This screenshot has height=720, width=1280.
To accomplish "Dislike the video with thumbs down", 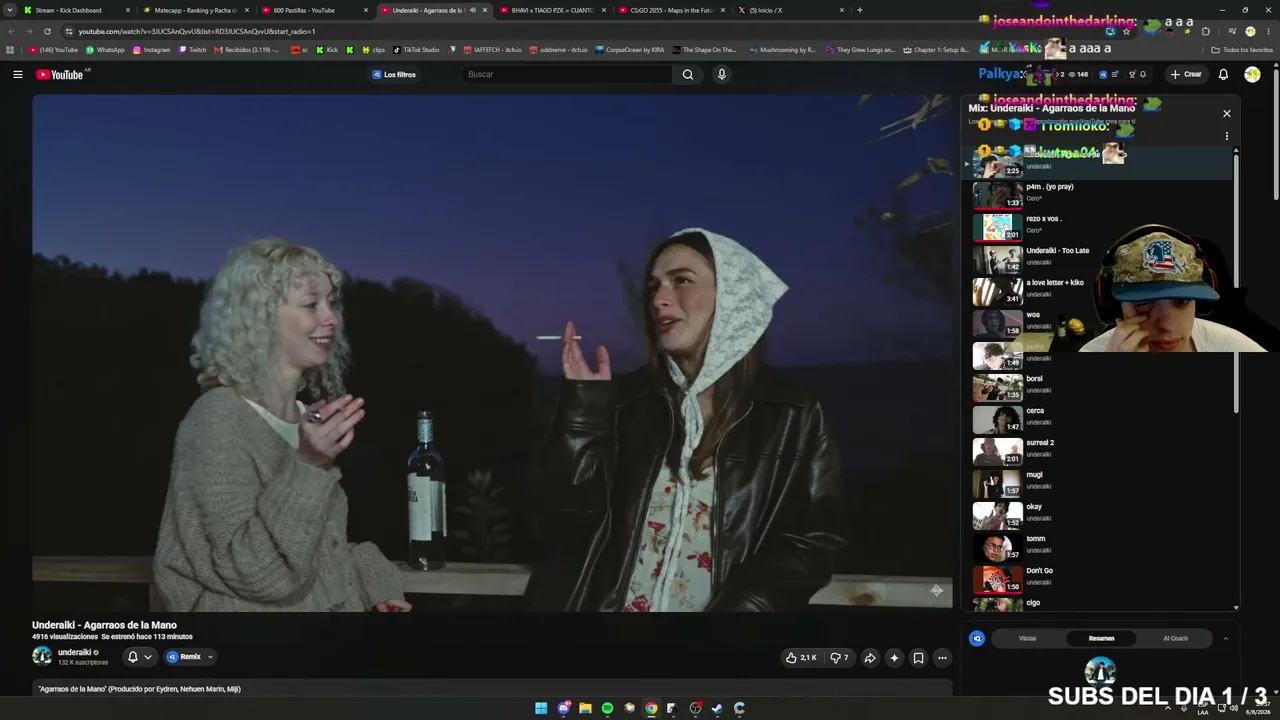I will pos(839,658).
